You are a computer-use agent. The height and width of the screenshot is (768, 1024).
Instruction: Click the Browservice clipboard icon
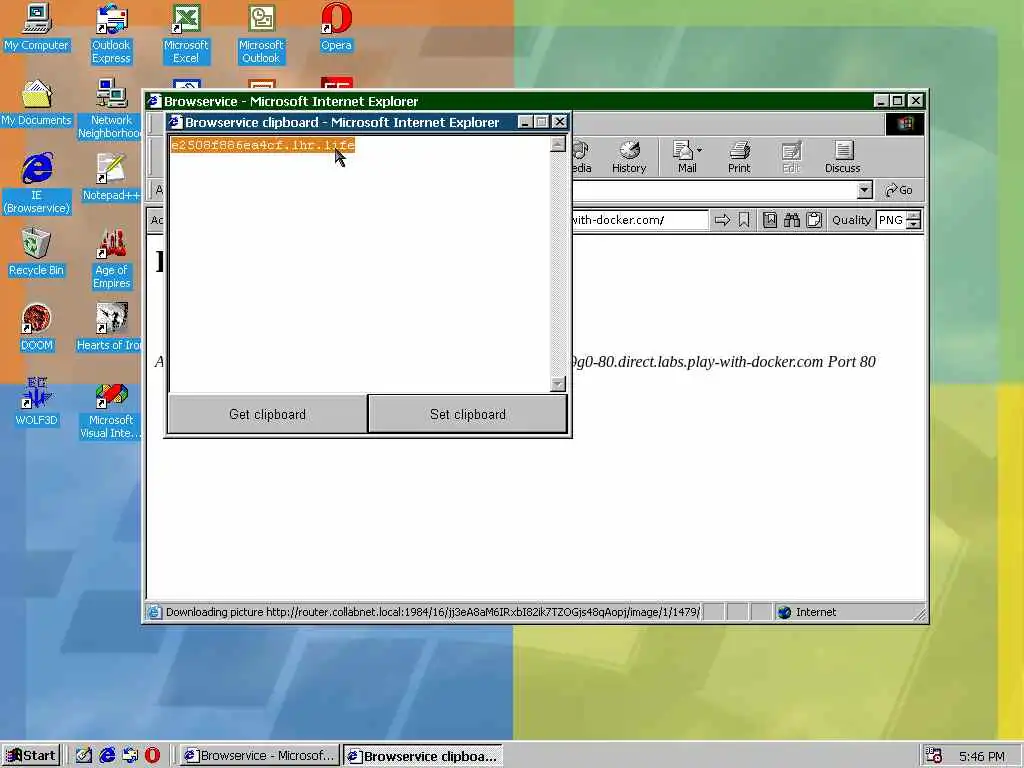pos(814,220)
